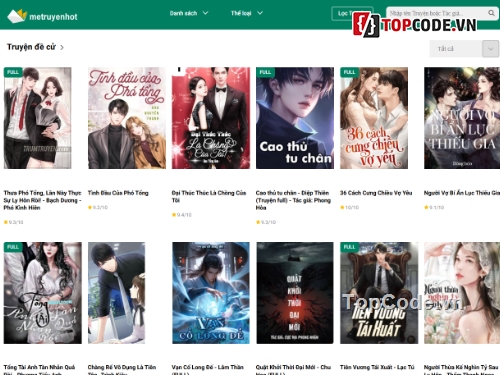500x375 pixels.
Task: Open Người Vợ Bí Ẩn Lục Thiếu Gia cover
Action: pos(462,118)
